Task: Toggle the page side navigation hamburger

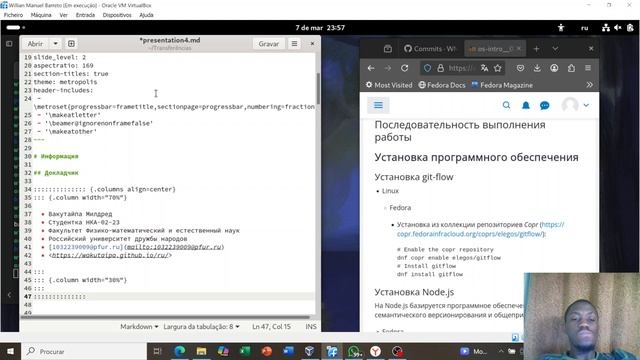Action: click(x=378, y=105)
